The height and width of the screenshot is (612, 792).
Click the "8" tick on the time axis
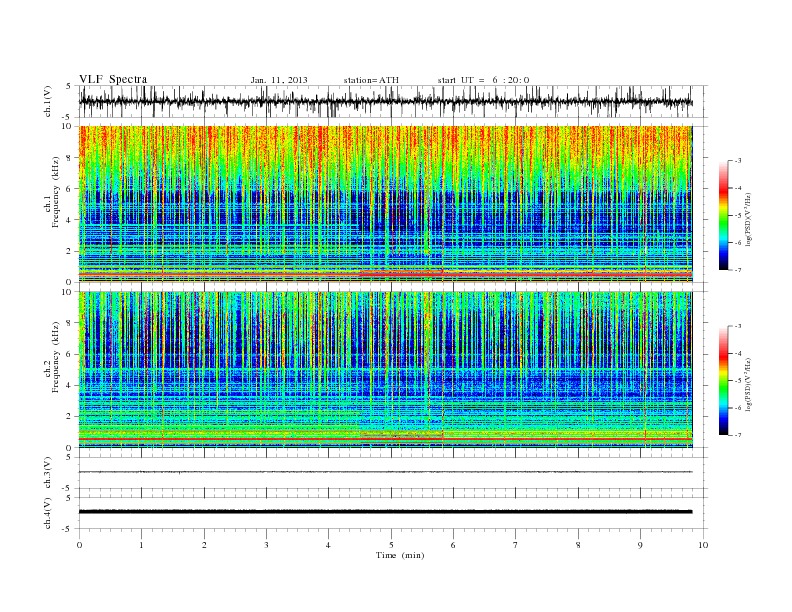[x=578, y=545]
